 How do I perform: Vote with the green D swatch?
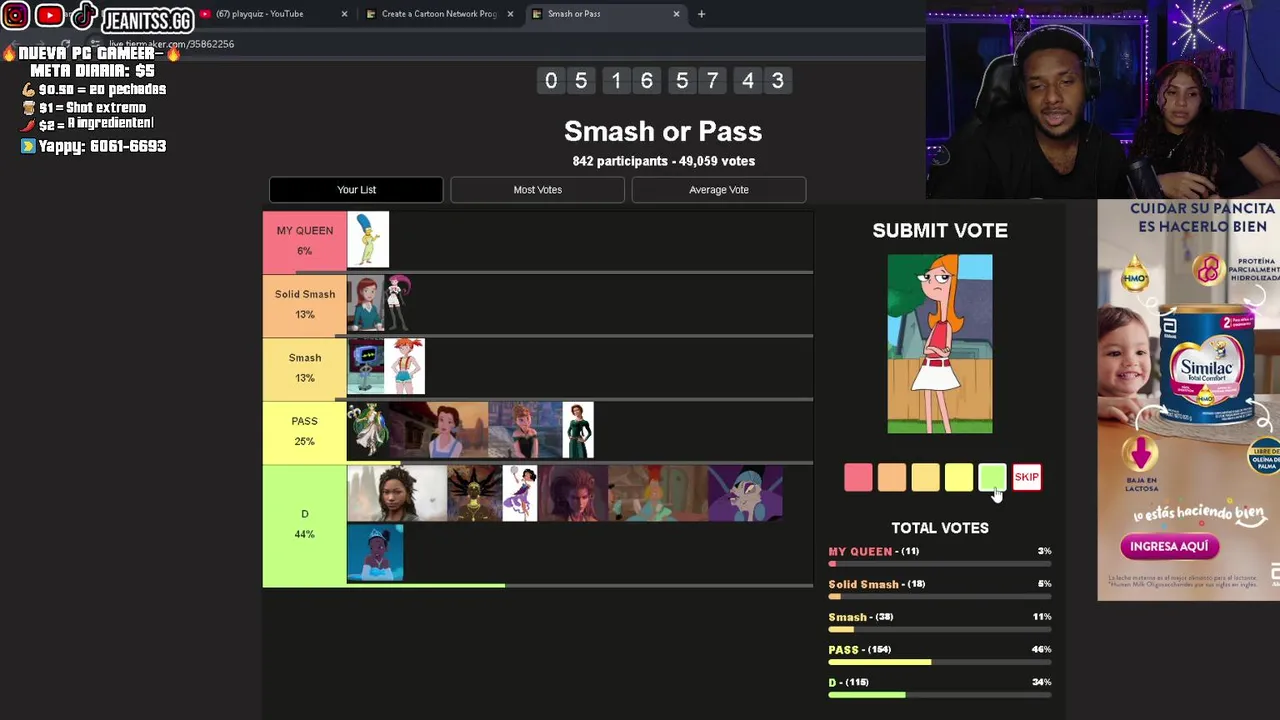pyautogui.click(x=992, y=478)
